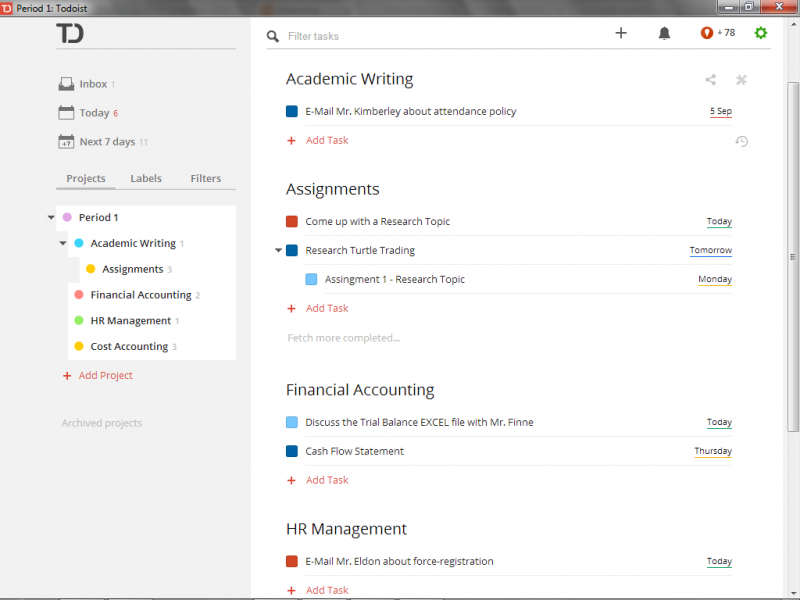Collapse Research Turtle Trading subtasks
Viewport: 800px width, 600px height.
pyautogui.click(x=279, y=251)
